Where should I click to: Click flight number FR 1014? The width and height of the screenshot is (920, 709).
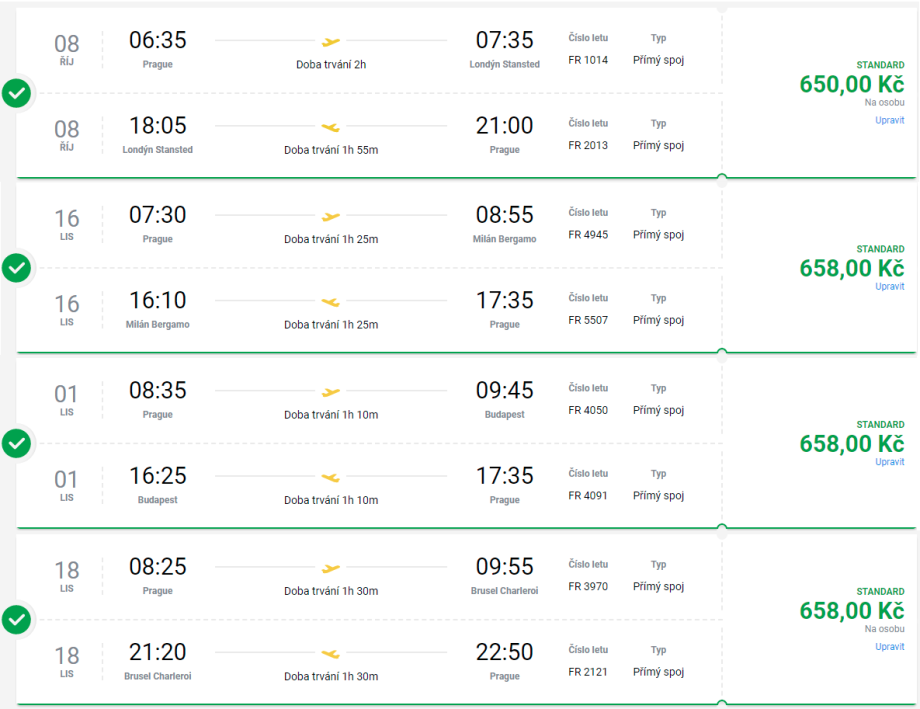[x=588, y=60]
